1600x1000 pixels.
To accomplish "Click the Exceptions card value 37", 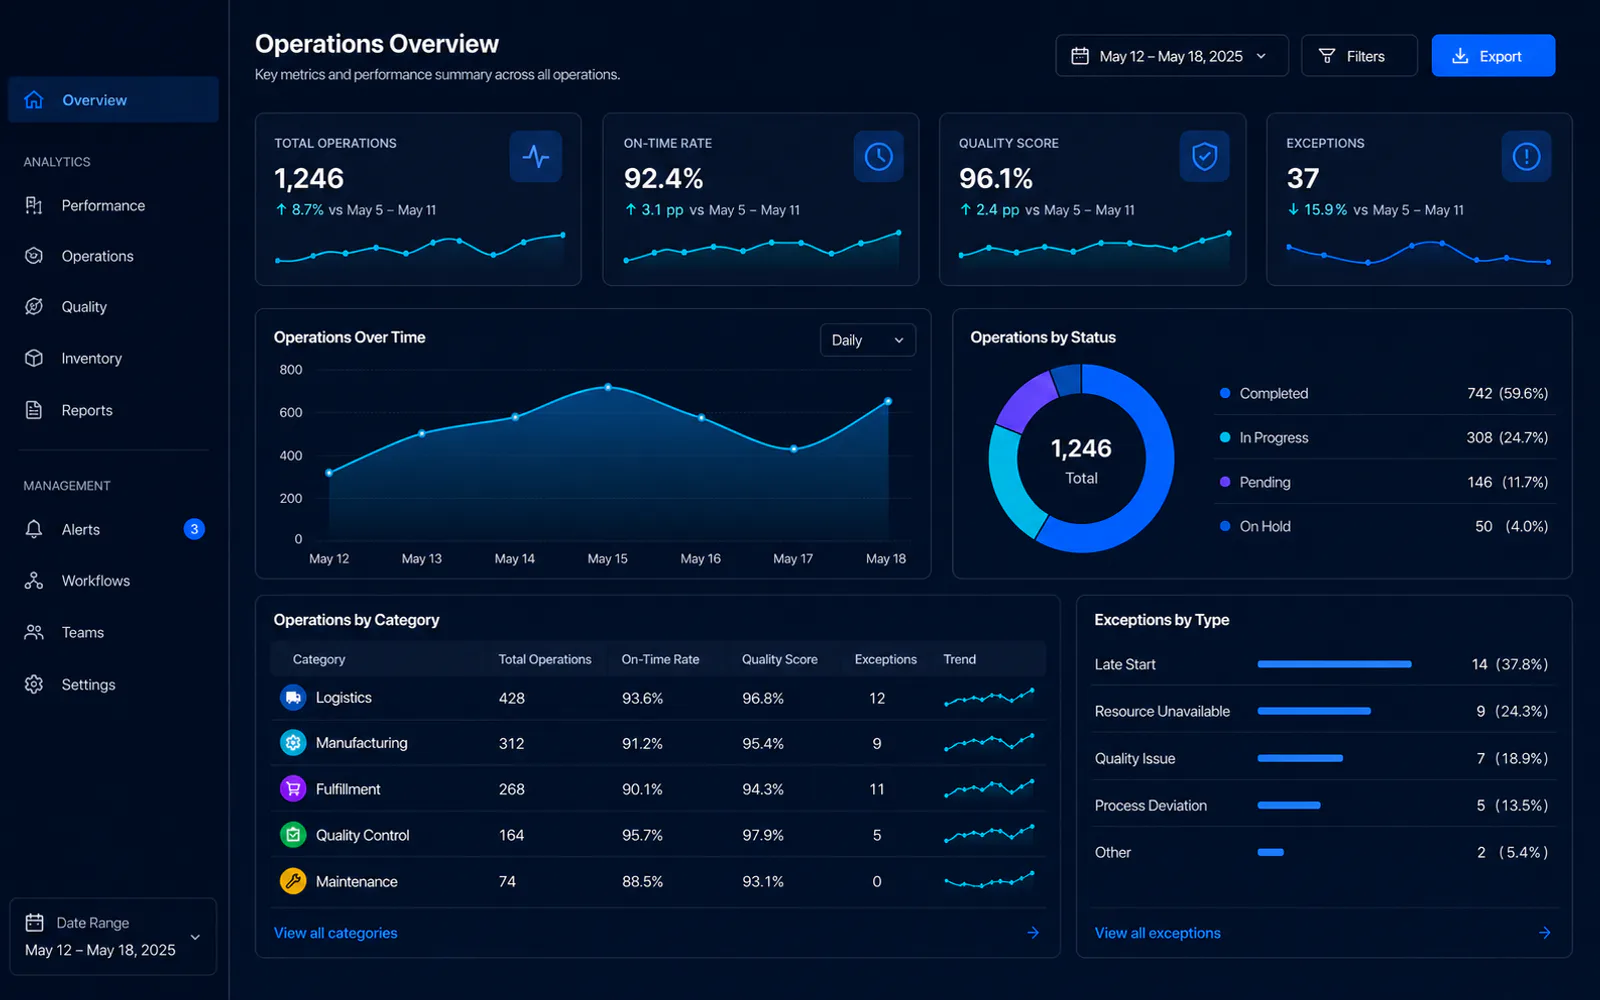I will (x=1303, y=178).
